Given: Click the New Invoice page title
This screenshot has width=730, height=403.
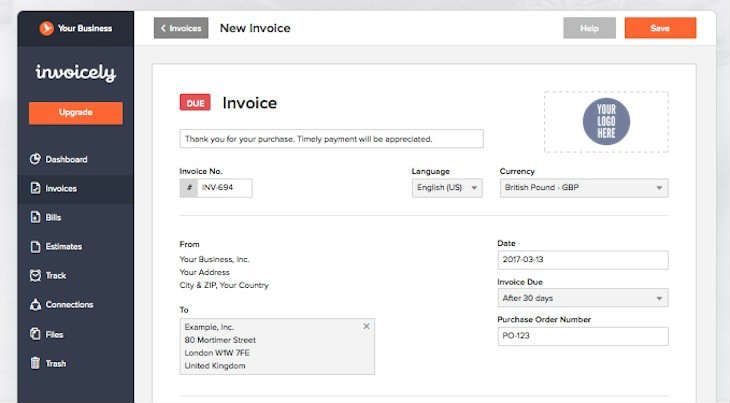Looking at the screenshot, I should point(255,28).
